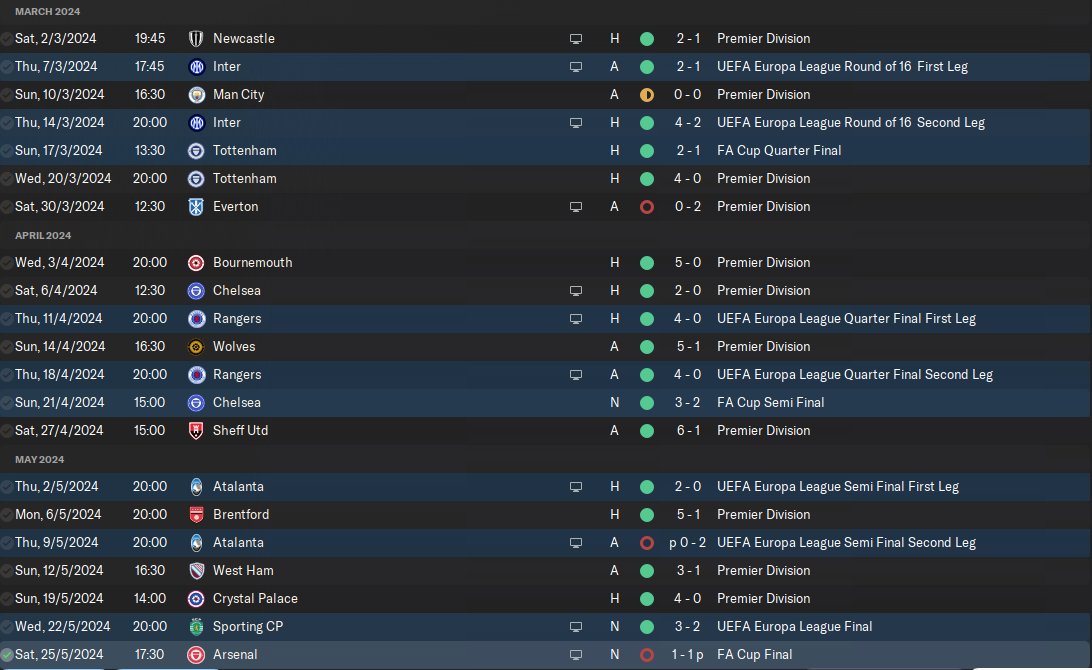This screenshot has height=670, width=1092.
Task: Select the Crystal Palace fixture row date
Action: [x=58, y=598]
